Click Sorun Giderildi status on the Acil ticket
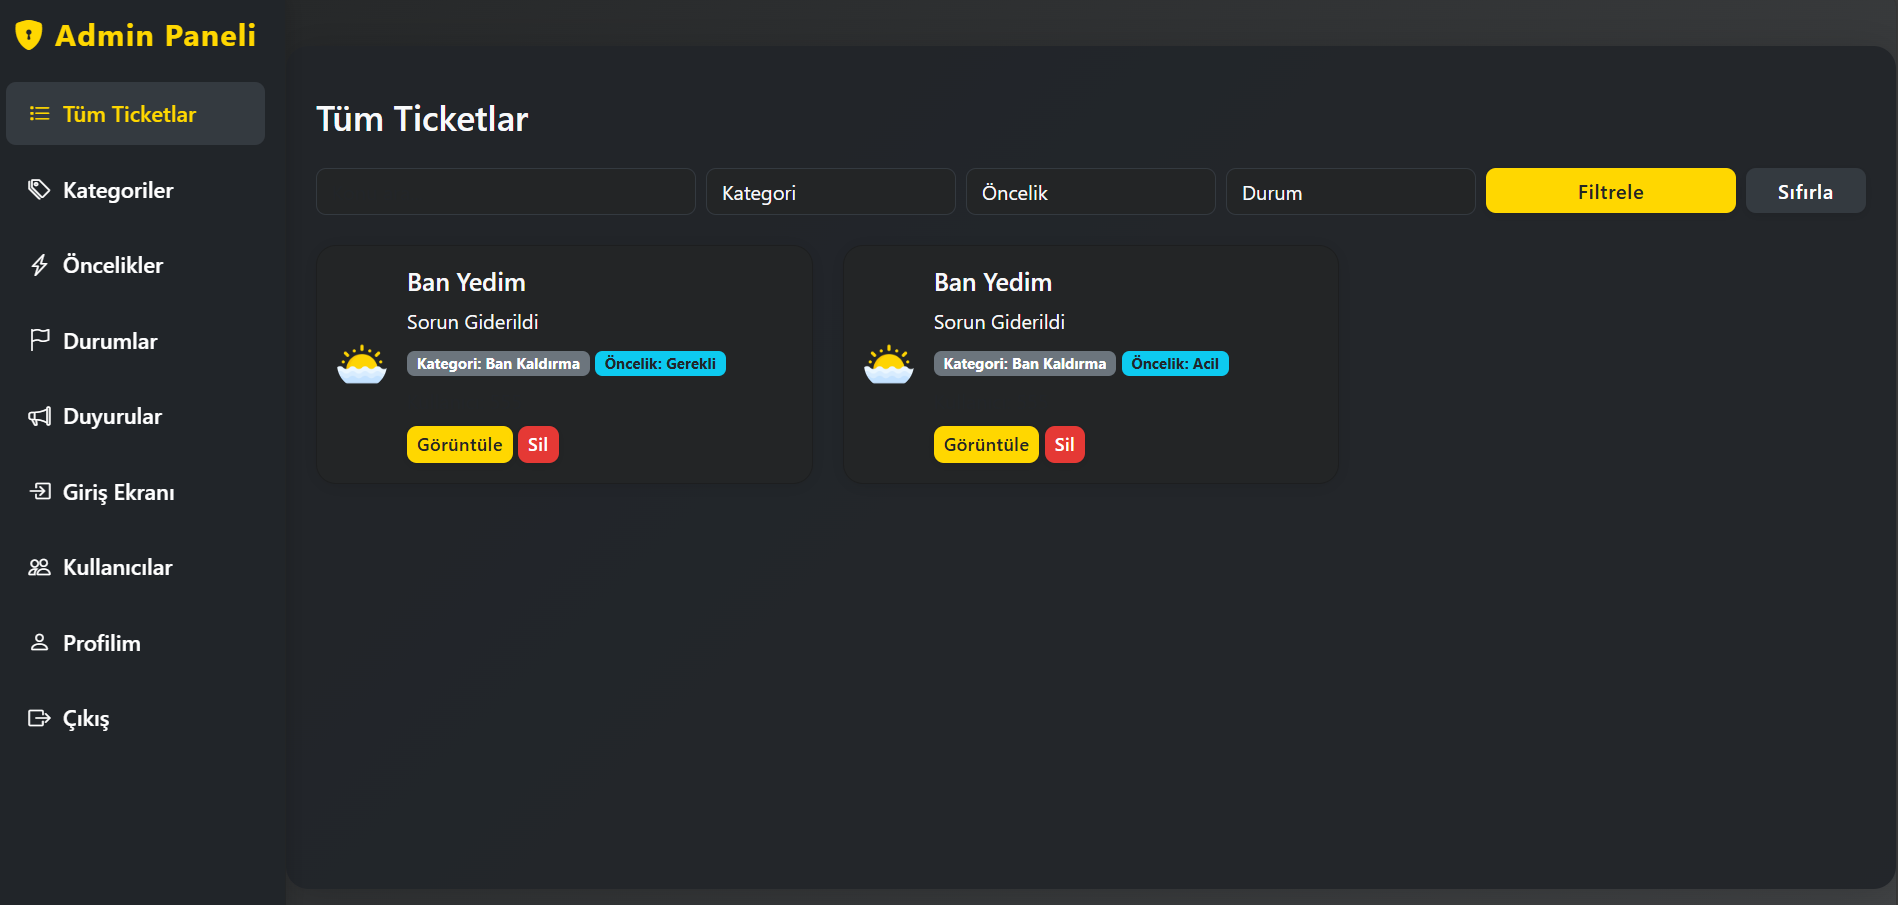 pos(1000,322)
